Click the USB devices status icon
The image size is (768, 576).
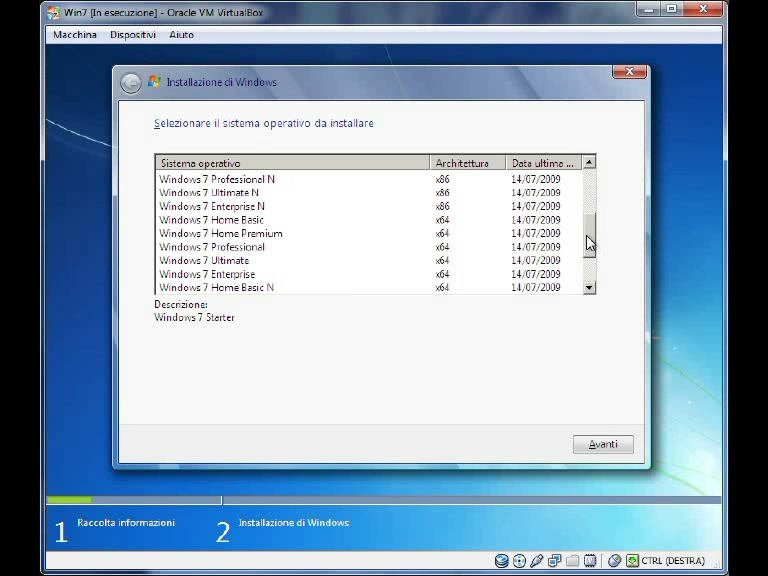tap(536, 560)
